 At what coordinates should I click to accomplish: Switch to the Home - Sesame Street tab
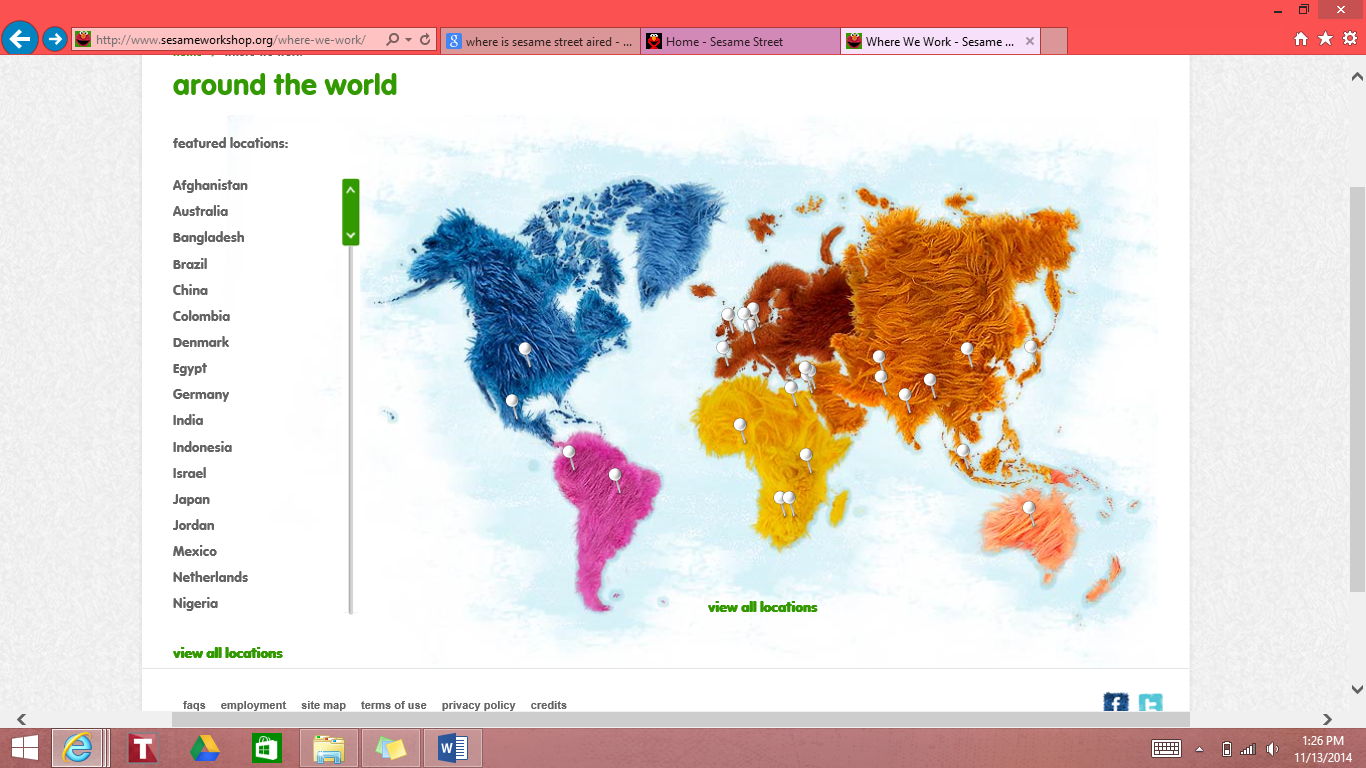coord(740,41)
